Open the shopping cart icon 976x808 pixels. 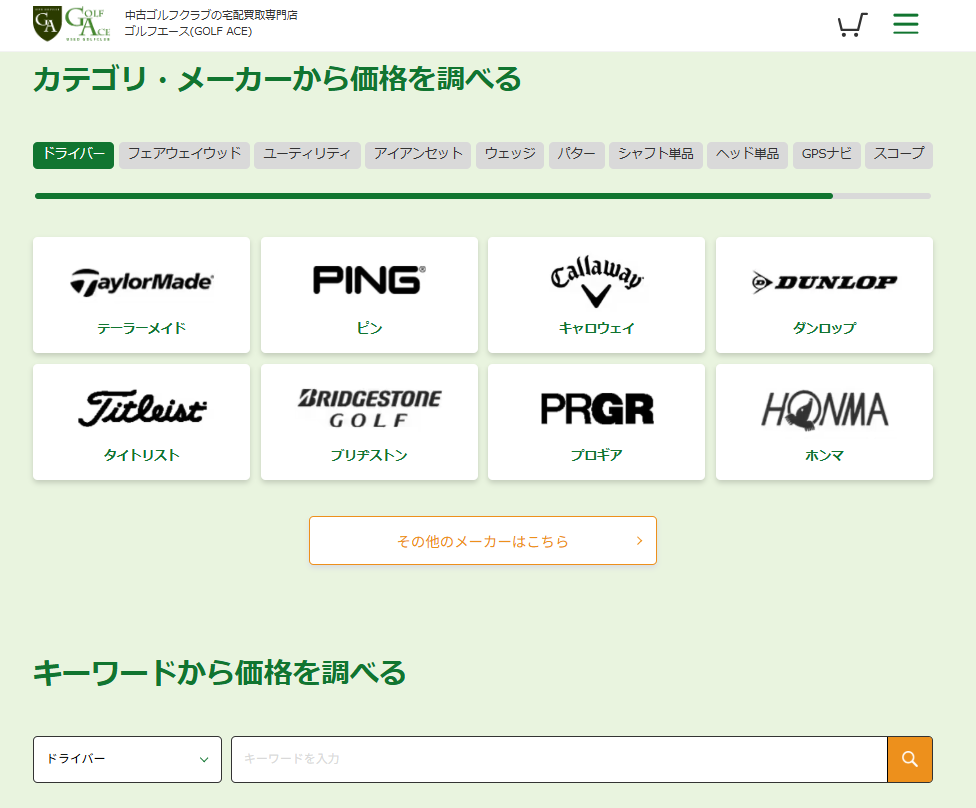pyautogui.click(x=851, y=25)
